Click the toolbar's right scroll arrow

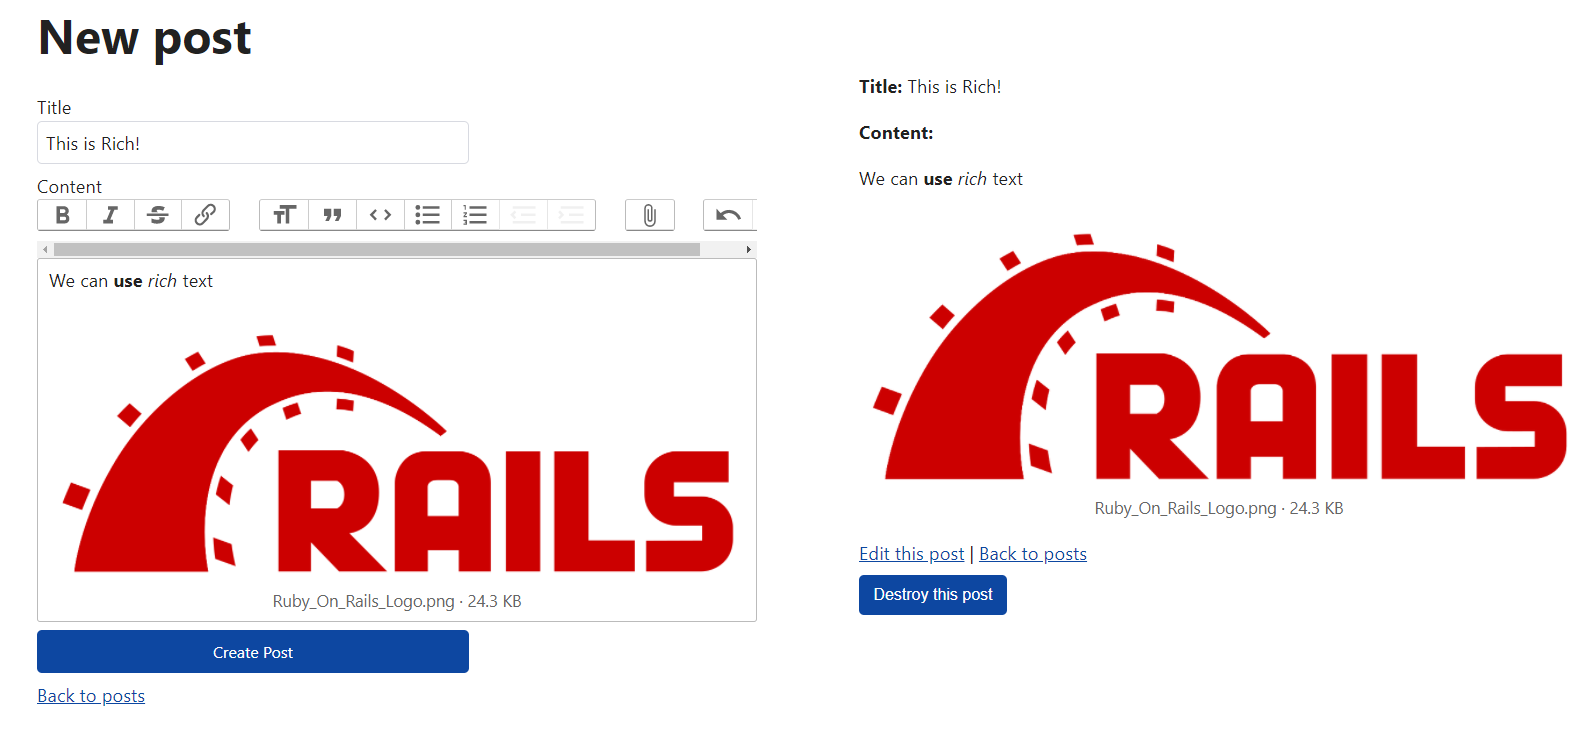[748, 249]
